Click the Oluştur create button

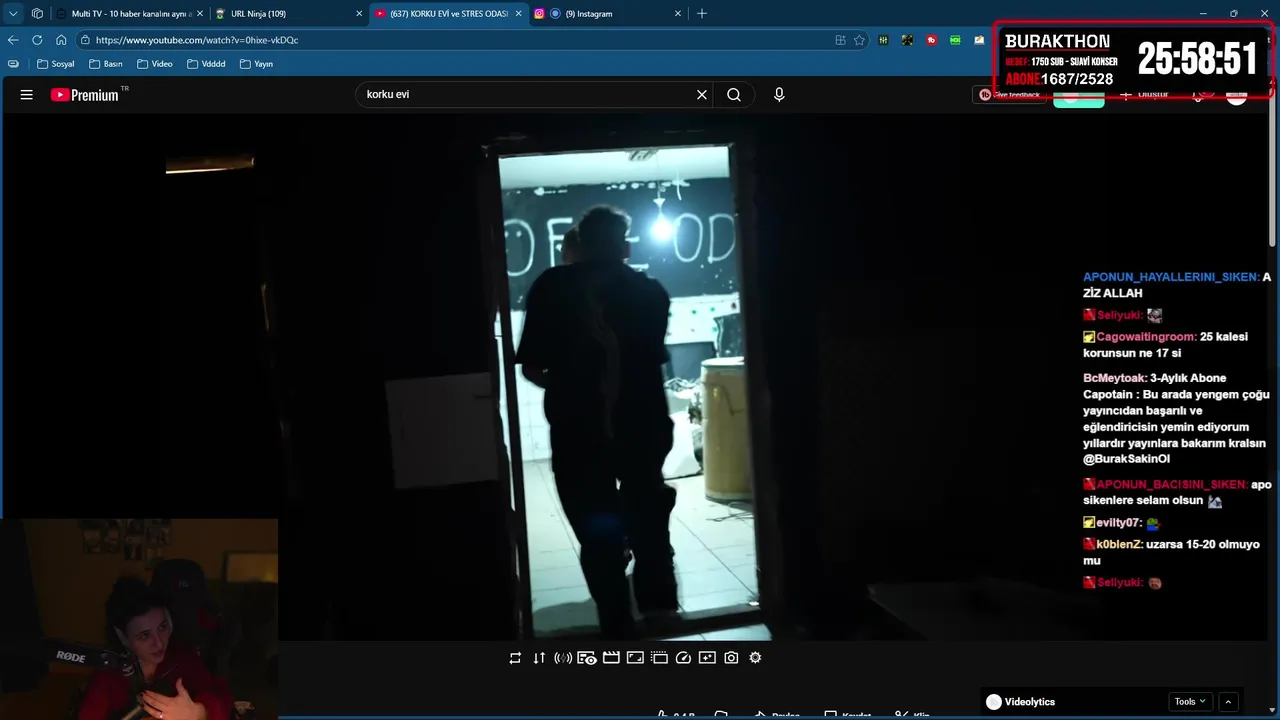pyautogui.click(x=1145, y=95)
